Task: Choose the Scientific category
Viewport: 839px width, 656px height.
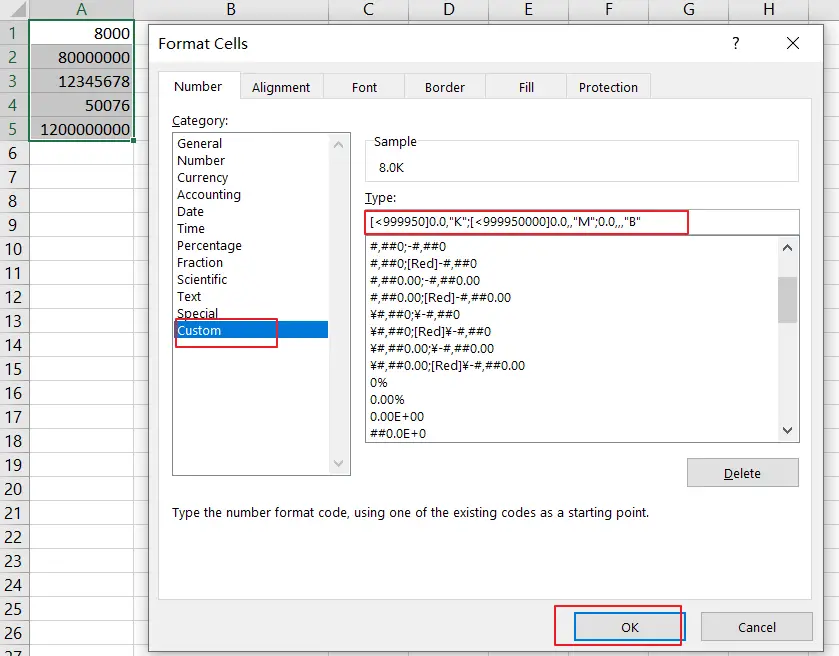Action: pos(205,279)
